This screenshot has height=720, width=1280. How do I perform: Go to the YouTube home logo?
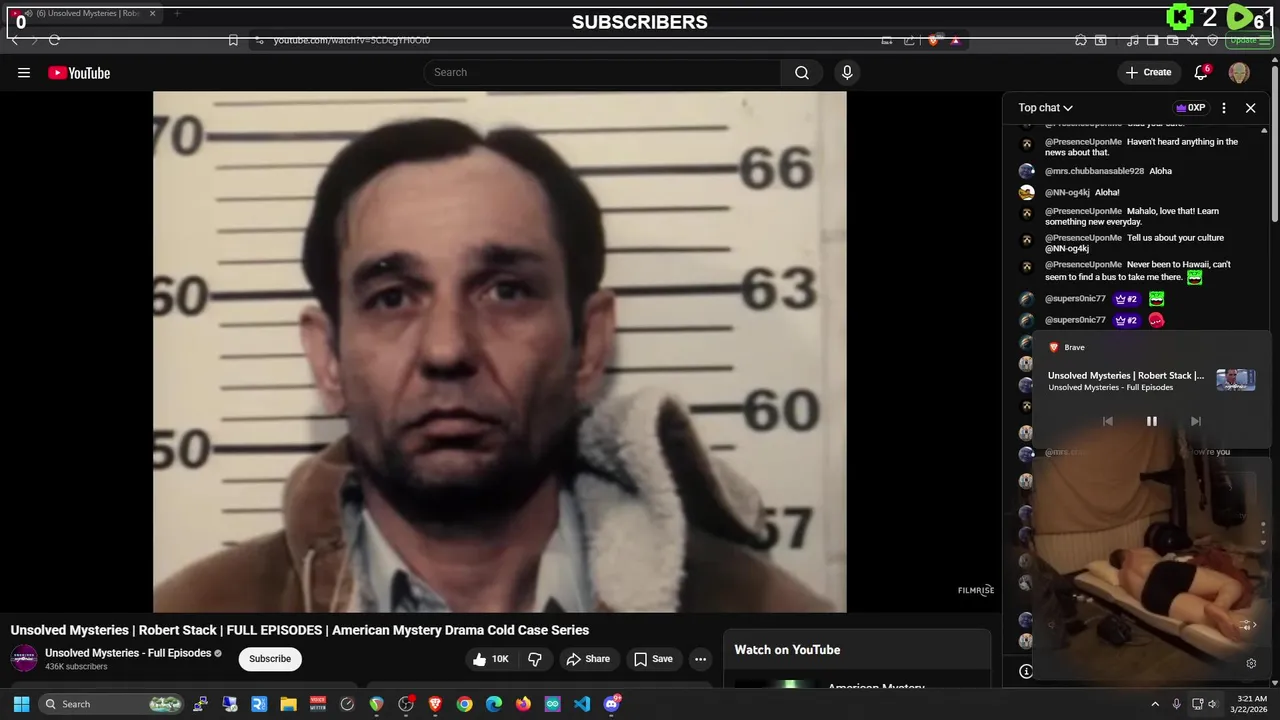79,72
